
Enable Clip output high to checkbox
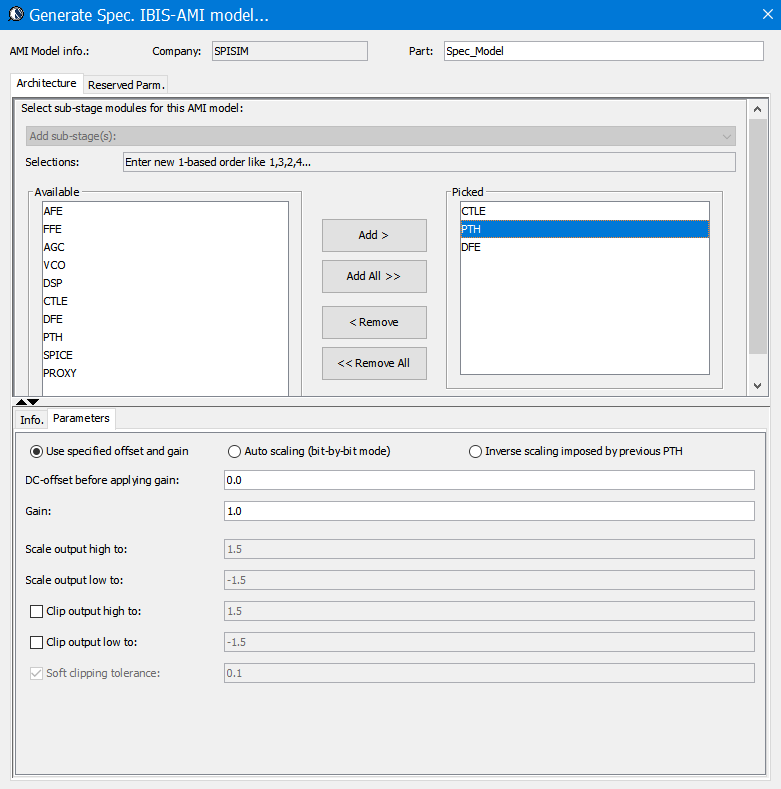37,611
